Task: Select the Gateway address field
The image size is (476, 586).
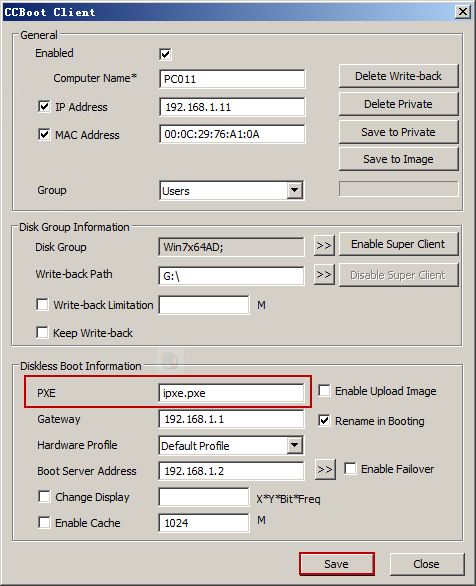Action: 231,419
